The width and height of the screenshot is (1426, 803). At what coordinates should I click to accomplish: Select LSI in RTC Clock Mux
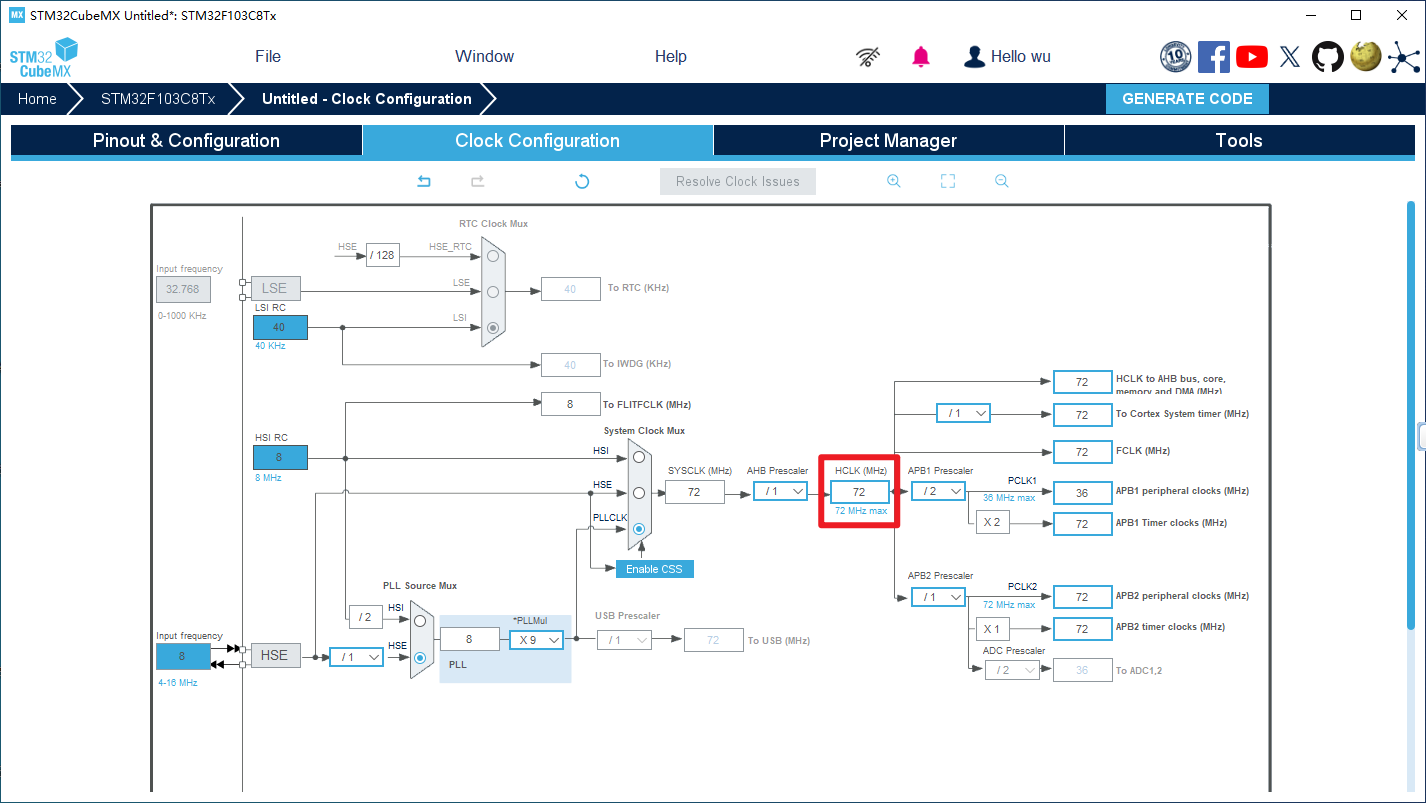tap(493, 327)
